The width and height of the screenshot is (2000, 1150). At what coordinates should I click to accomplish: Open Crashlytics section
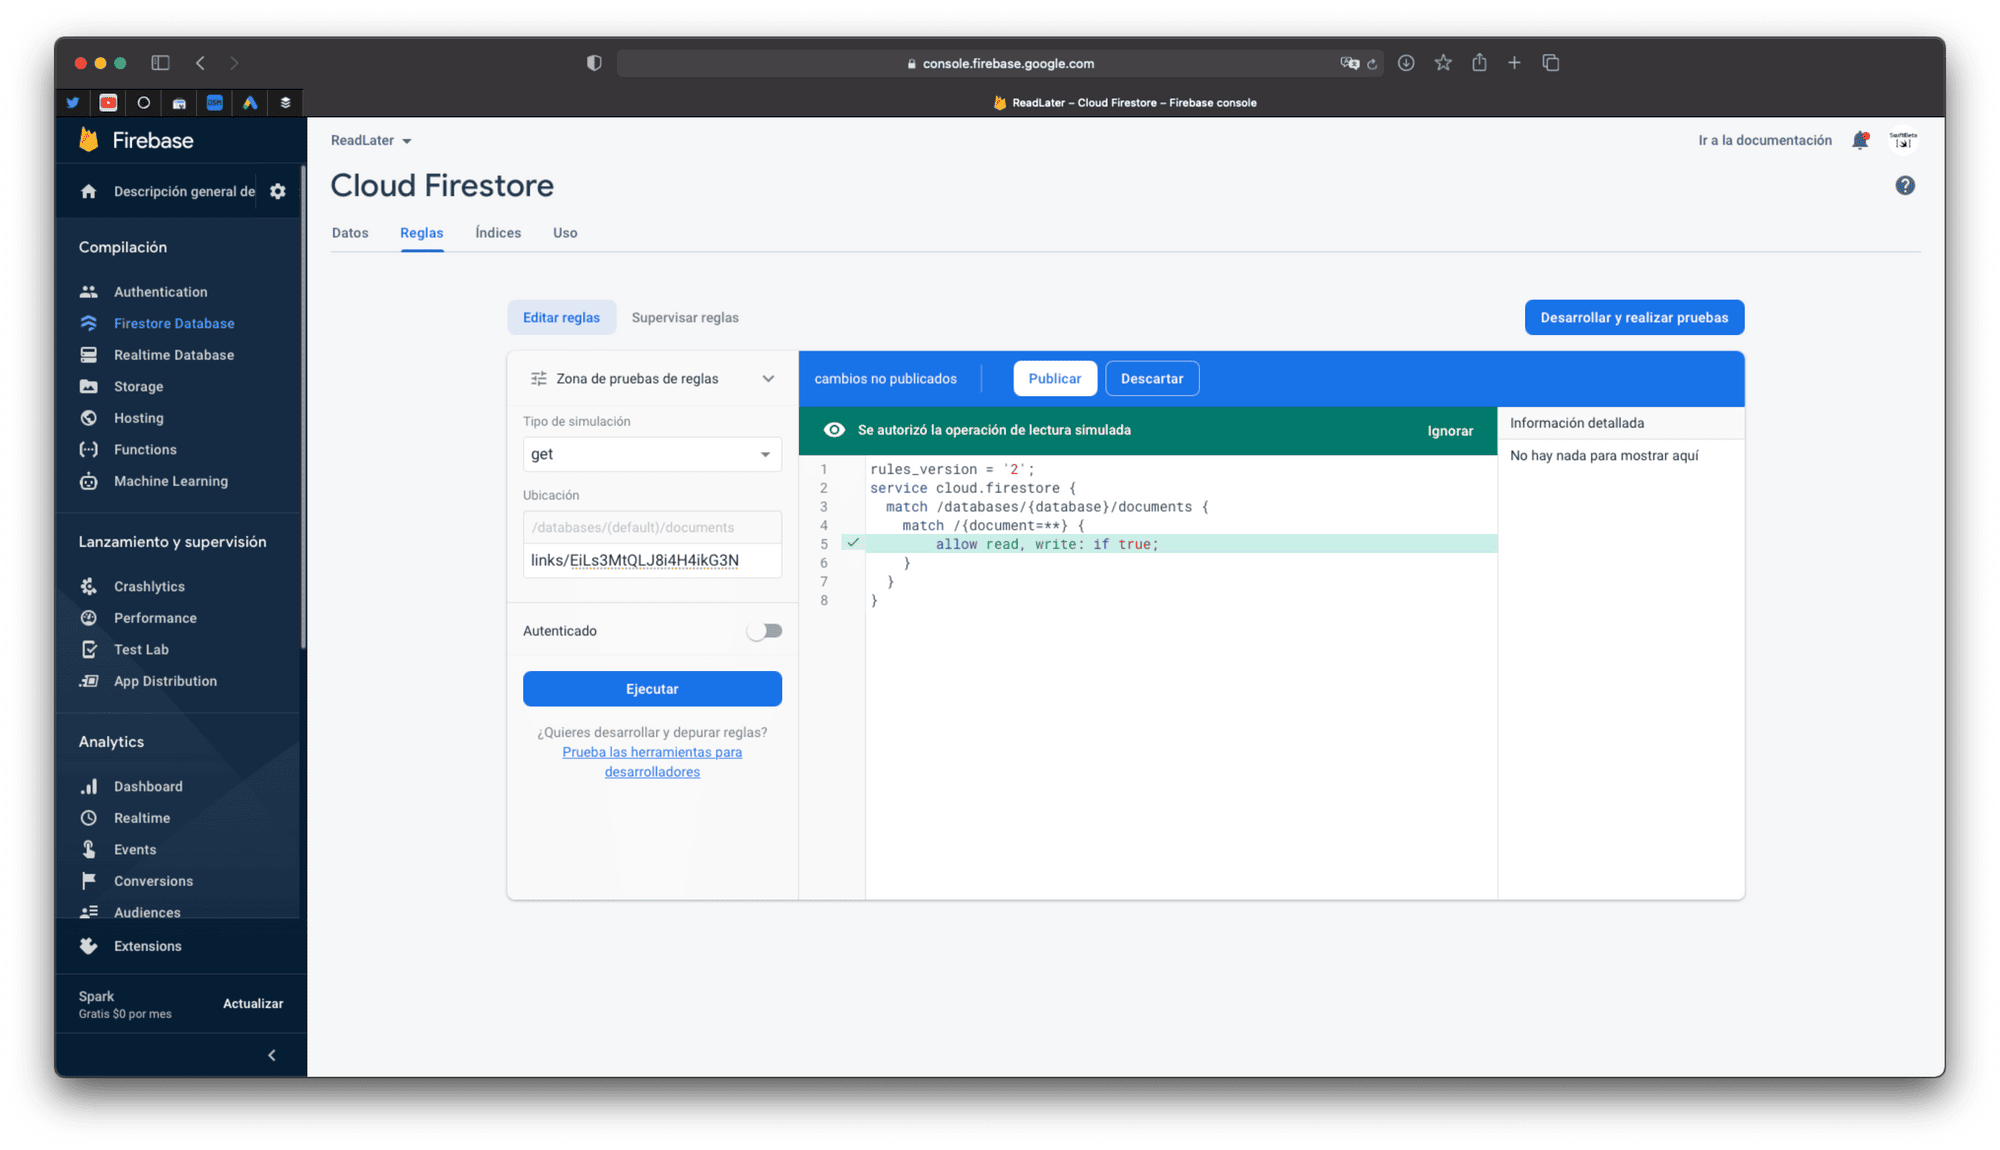click(149, 586)
